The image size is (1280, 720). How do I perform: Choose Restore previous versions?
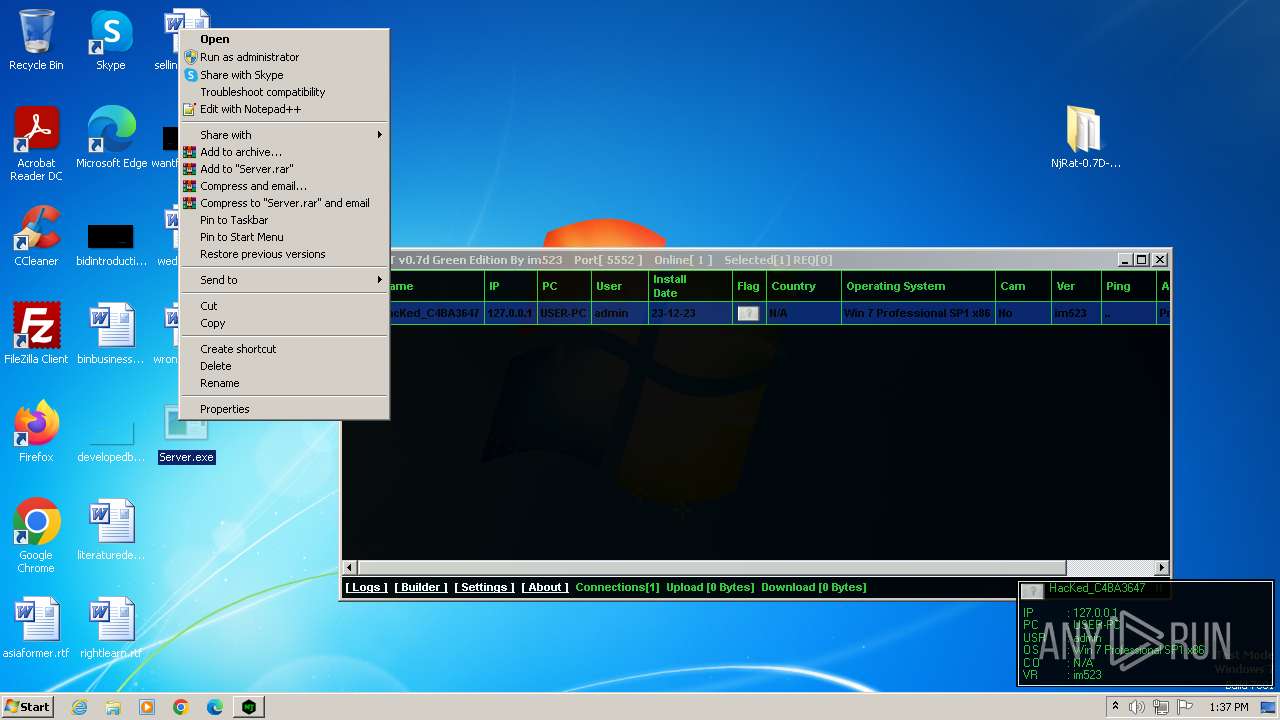click(284, 254)
